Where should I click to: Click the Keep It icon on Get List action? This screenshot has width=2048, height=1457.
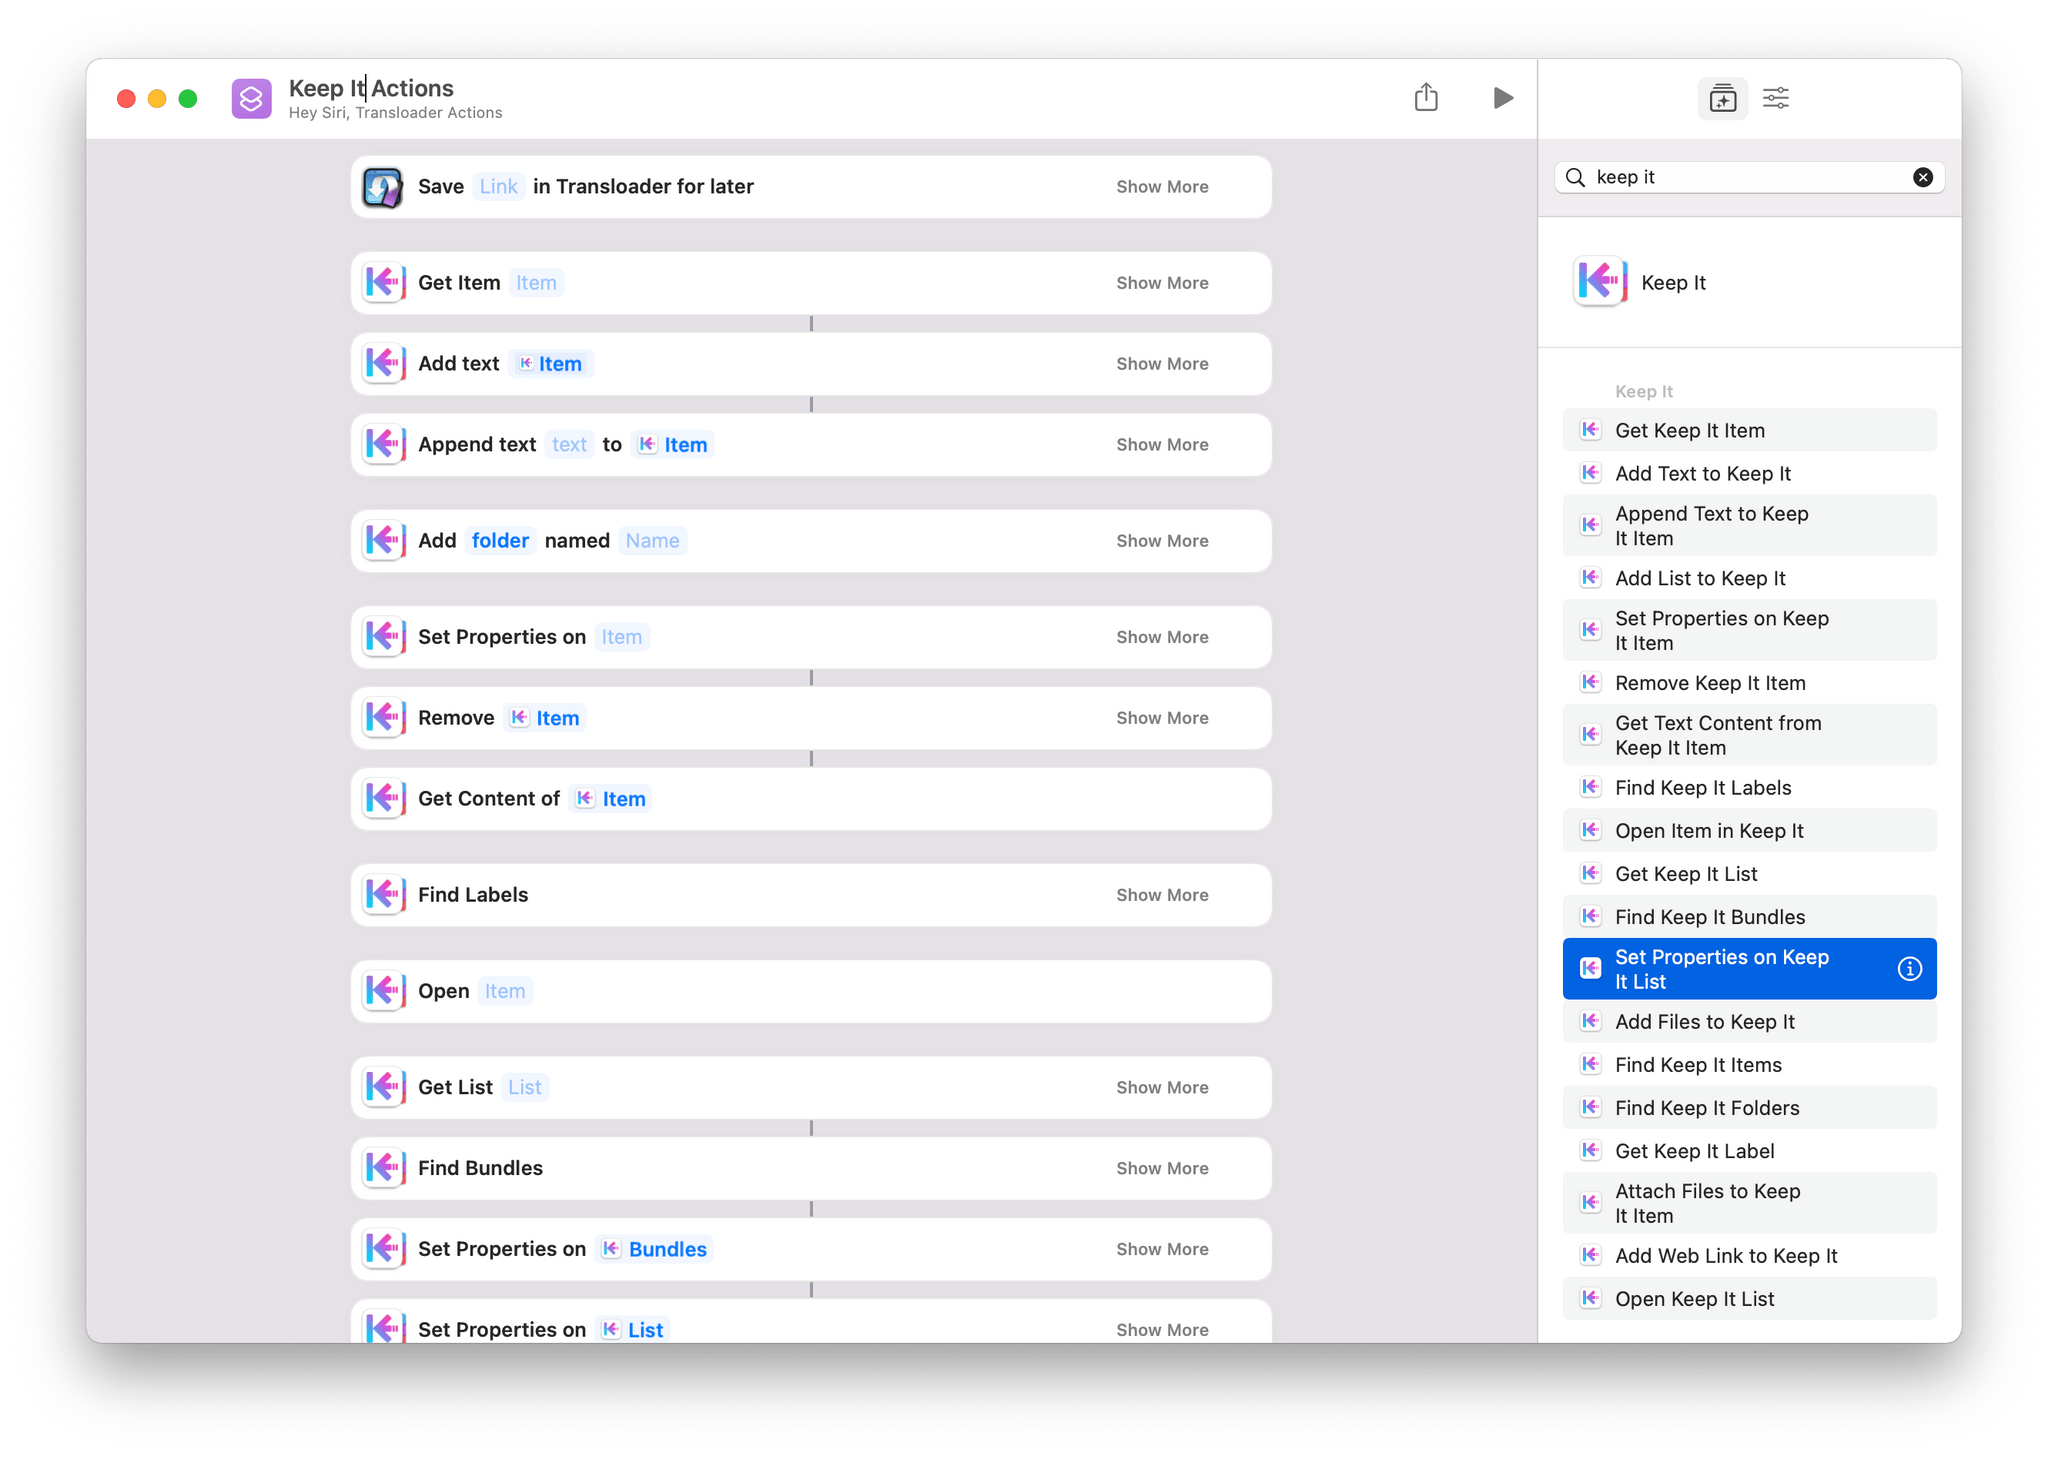pyautogui.click(x=383, y=1087)
